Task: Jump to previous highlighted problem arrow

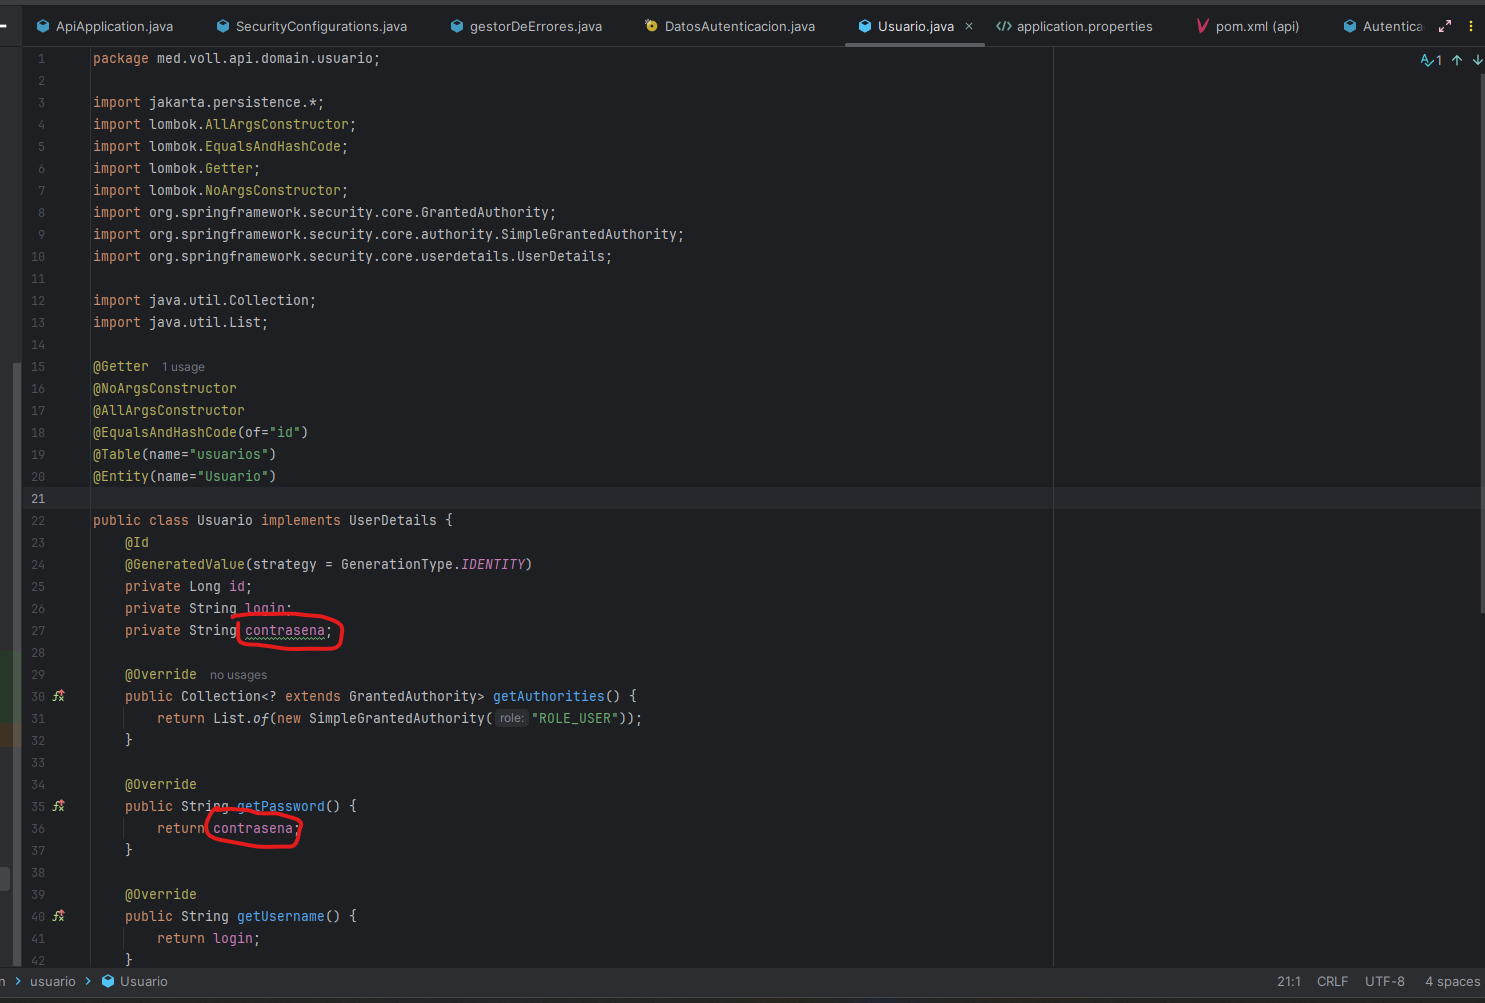Action: coord(1457,60)
